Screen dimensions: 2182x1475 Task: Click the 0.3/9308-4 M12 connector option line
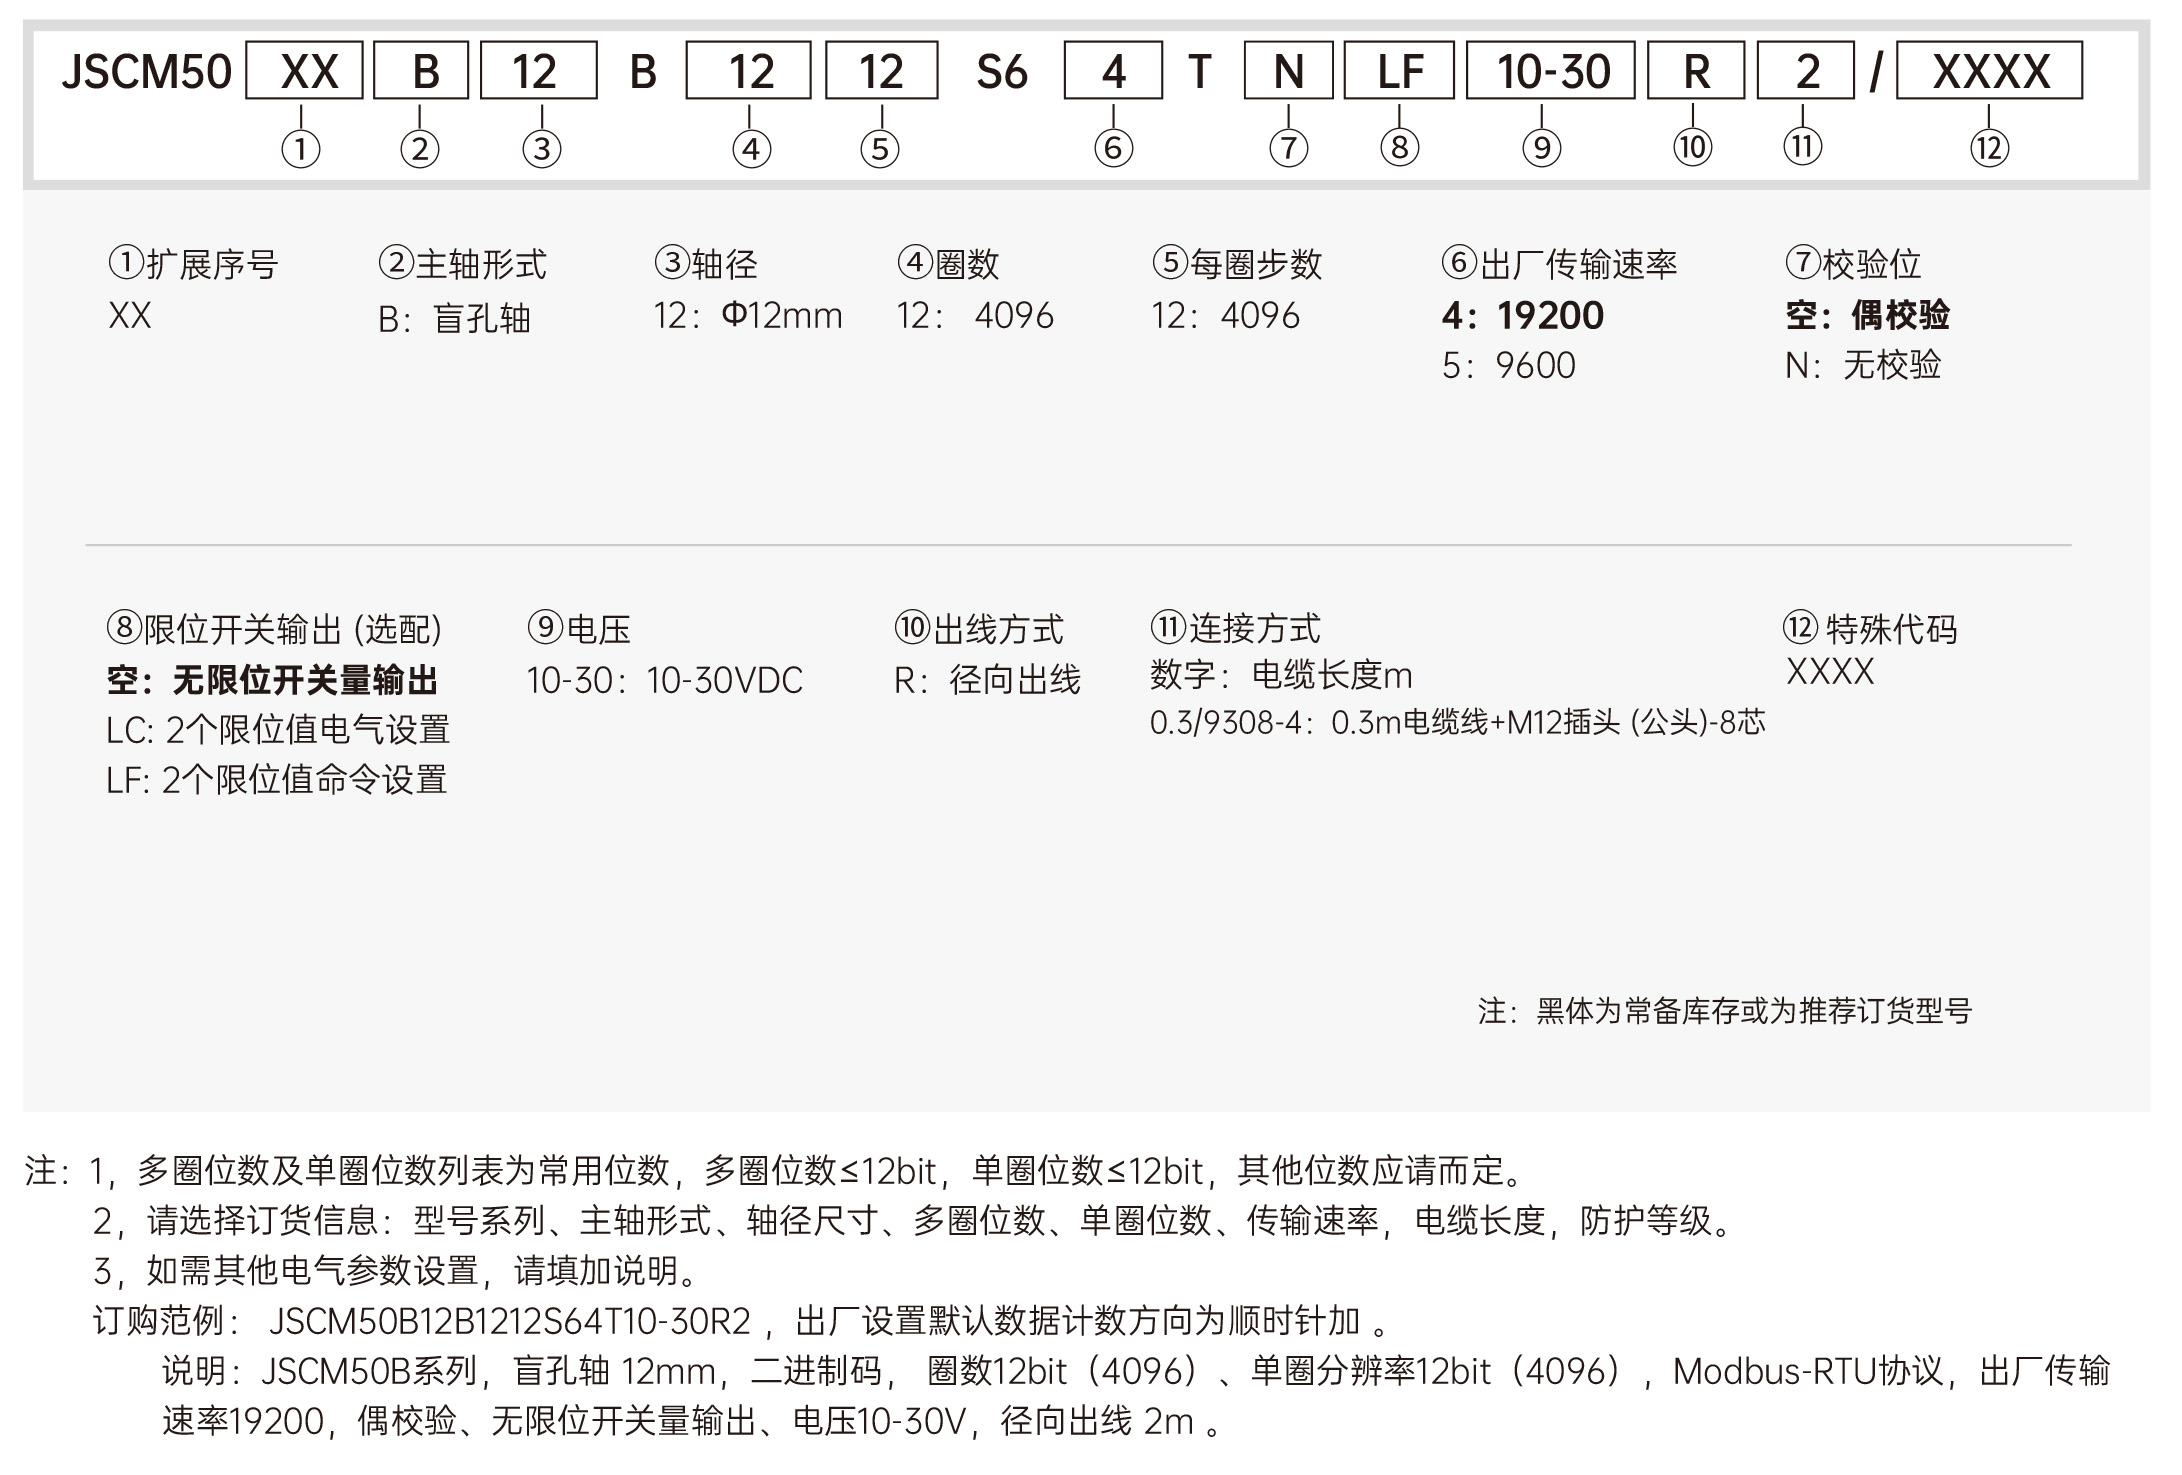[x=1457, y=722]
